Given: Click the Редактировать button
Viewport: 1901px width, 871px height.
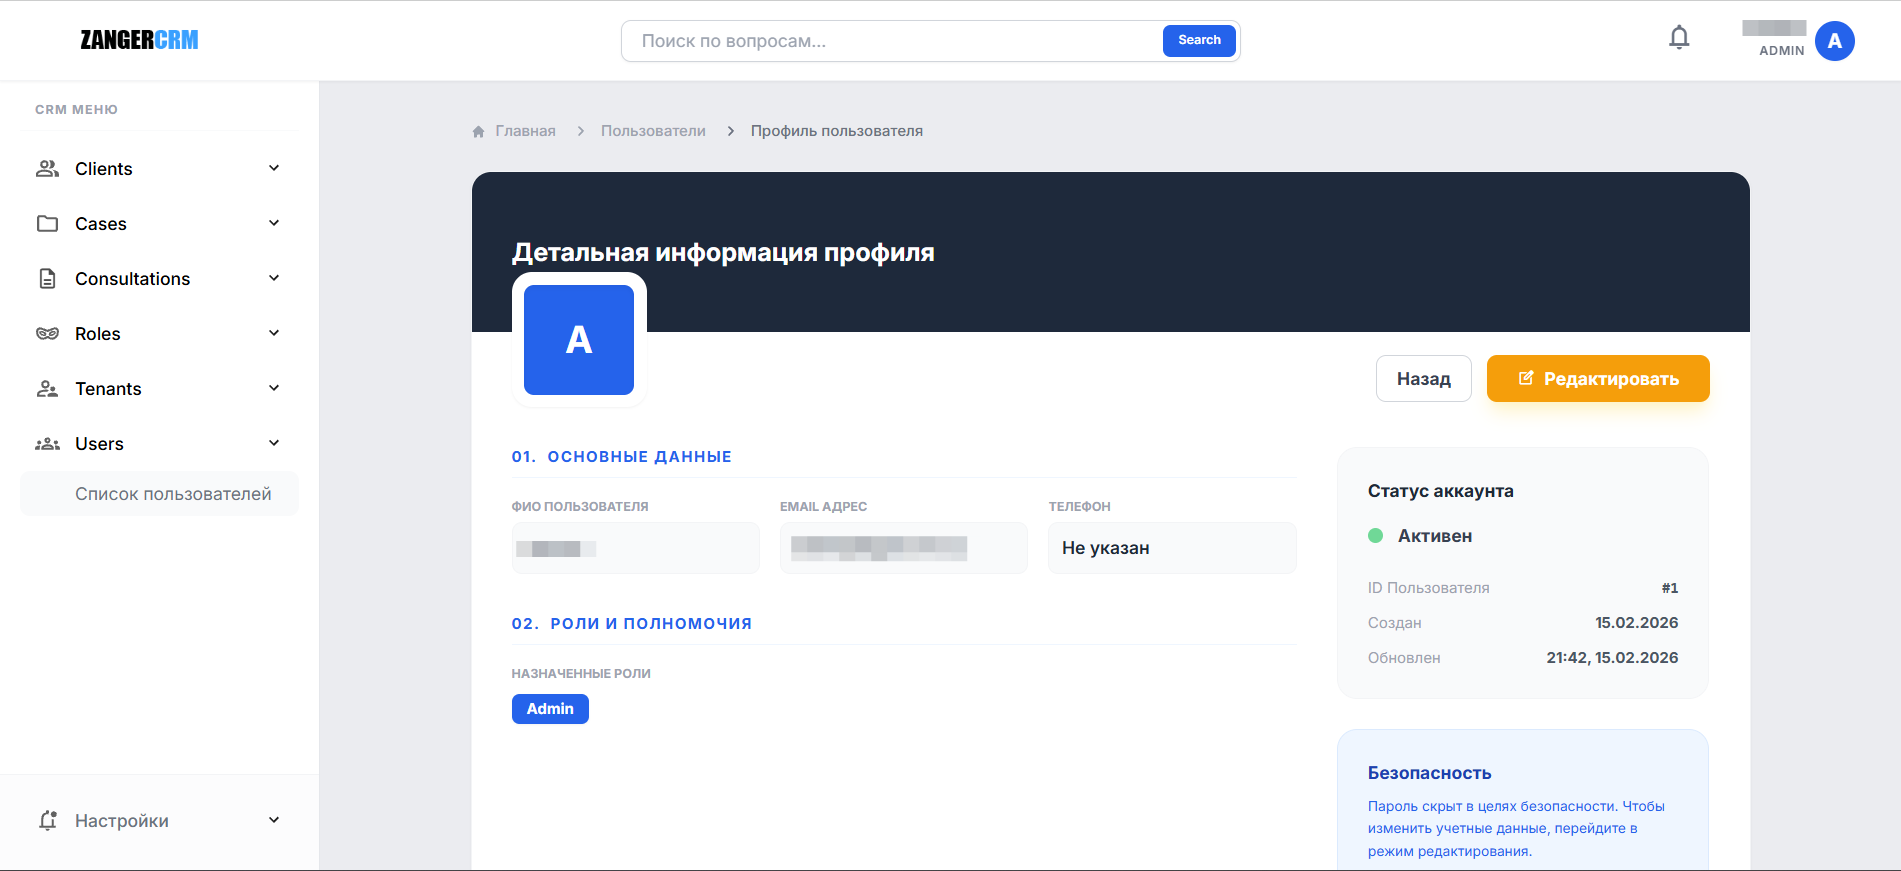Looking at the screenshot, I should (x=1598, y=379).
